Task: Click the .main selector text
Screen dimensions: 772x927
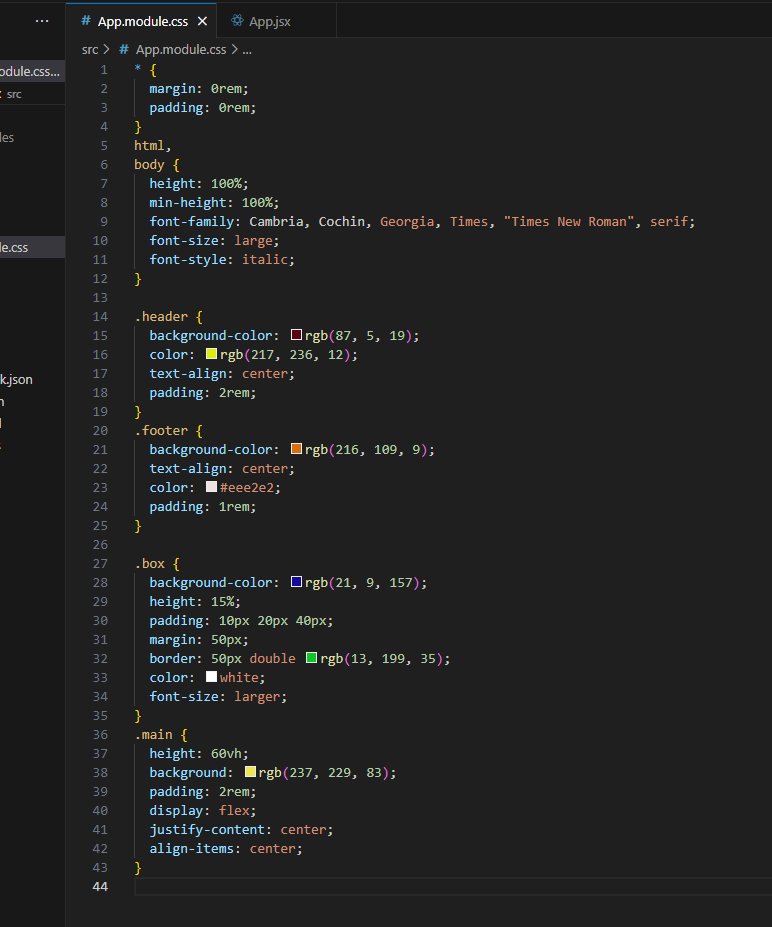Action: 154,735
